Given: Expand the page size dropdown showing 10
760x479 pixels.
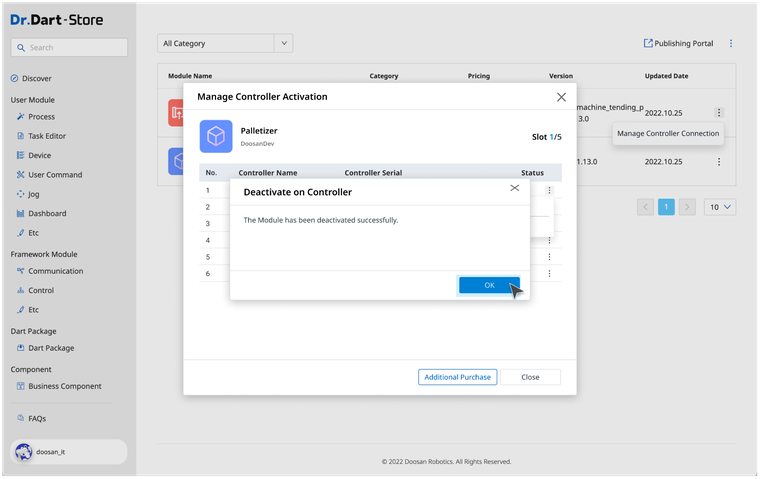Looking at the screenshot, I should (720, 207).
